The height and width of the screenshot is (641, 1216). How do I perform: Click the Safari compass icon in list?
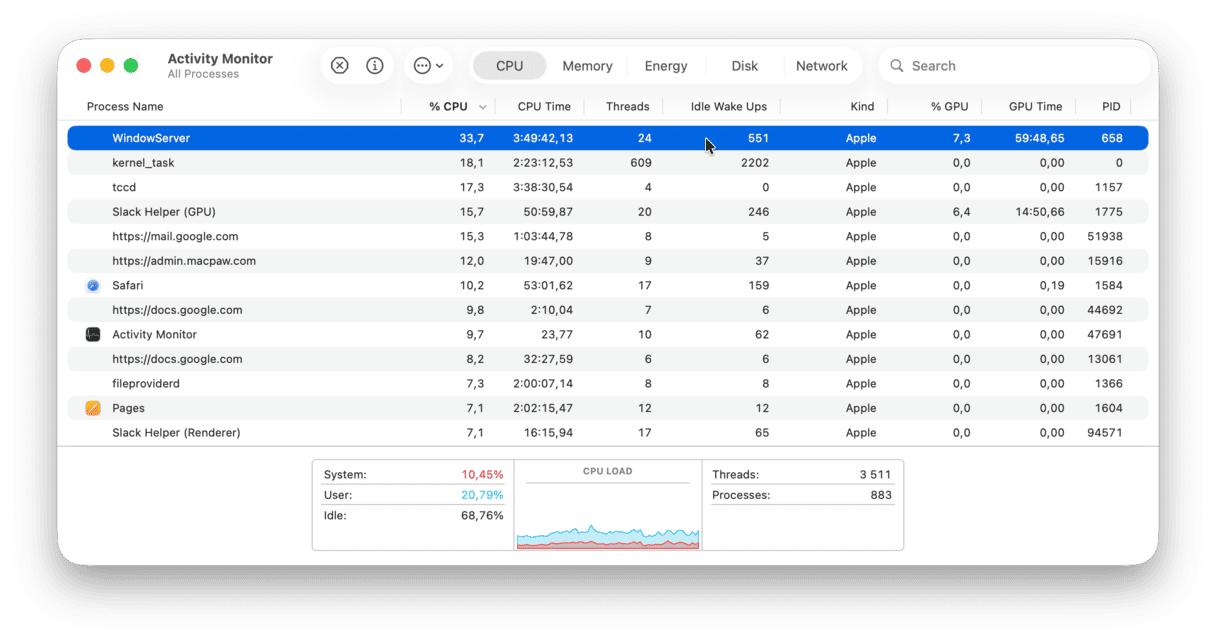93,286
